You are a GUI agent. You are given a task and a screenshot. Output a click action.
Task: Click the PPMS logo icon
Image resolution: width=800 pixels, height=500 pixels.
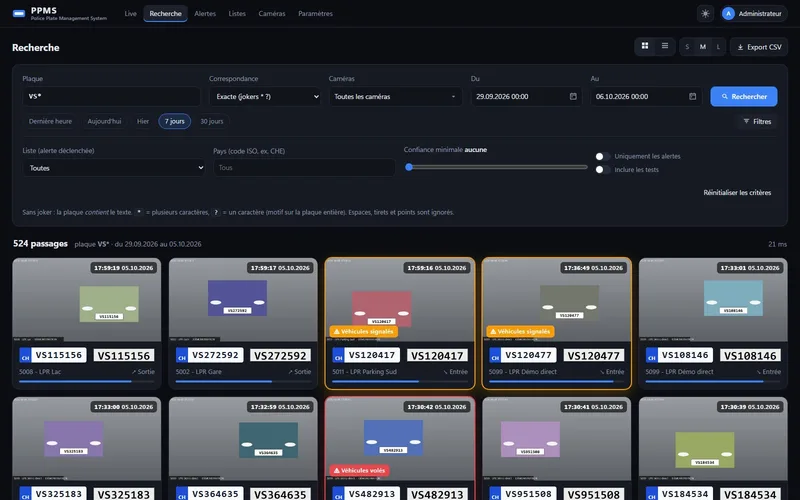click(x=19, y=14)
